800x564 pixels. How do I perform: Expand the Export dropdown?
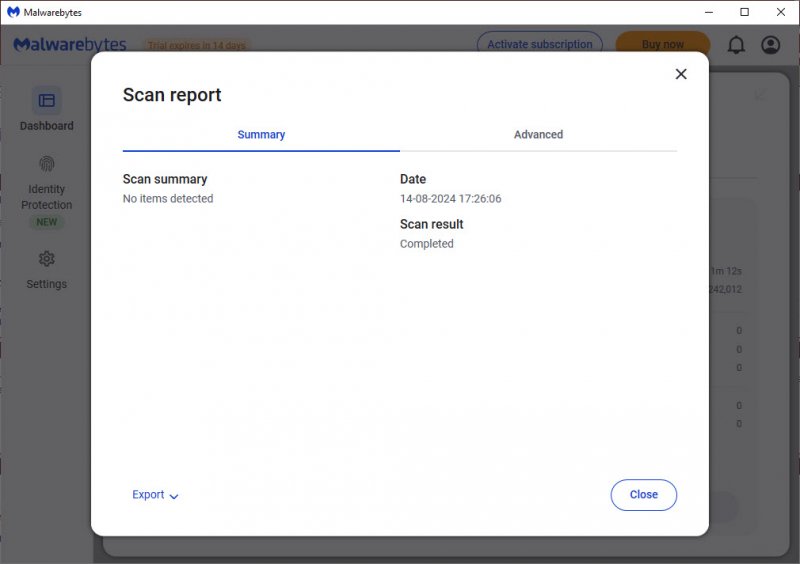pos(155,495)
